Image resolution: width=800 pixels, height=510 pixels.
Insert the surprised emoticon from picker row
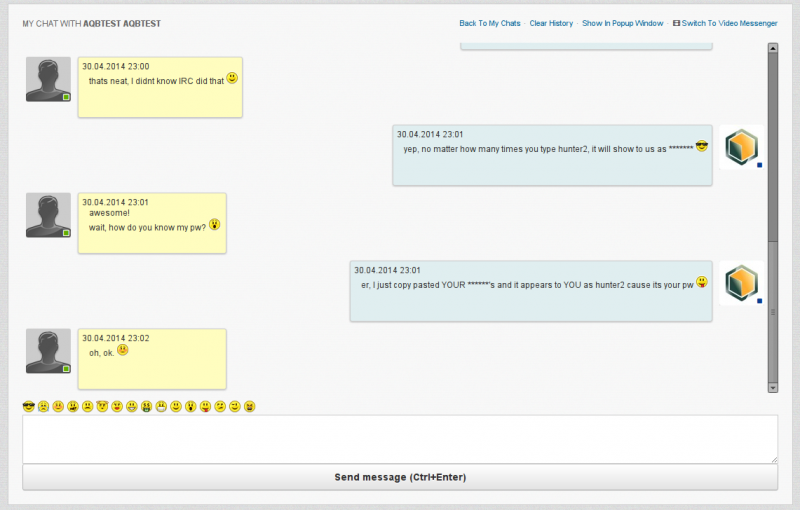[x=191, y=406]
